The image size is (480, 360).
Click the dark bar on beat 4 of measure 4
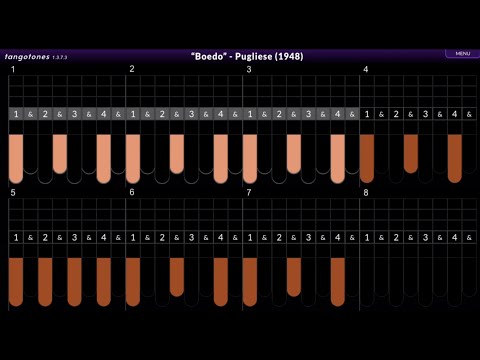[455, 159]
